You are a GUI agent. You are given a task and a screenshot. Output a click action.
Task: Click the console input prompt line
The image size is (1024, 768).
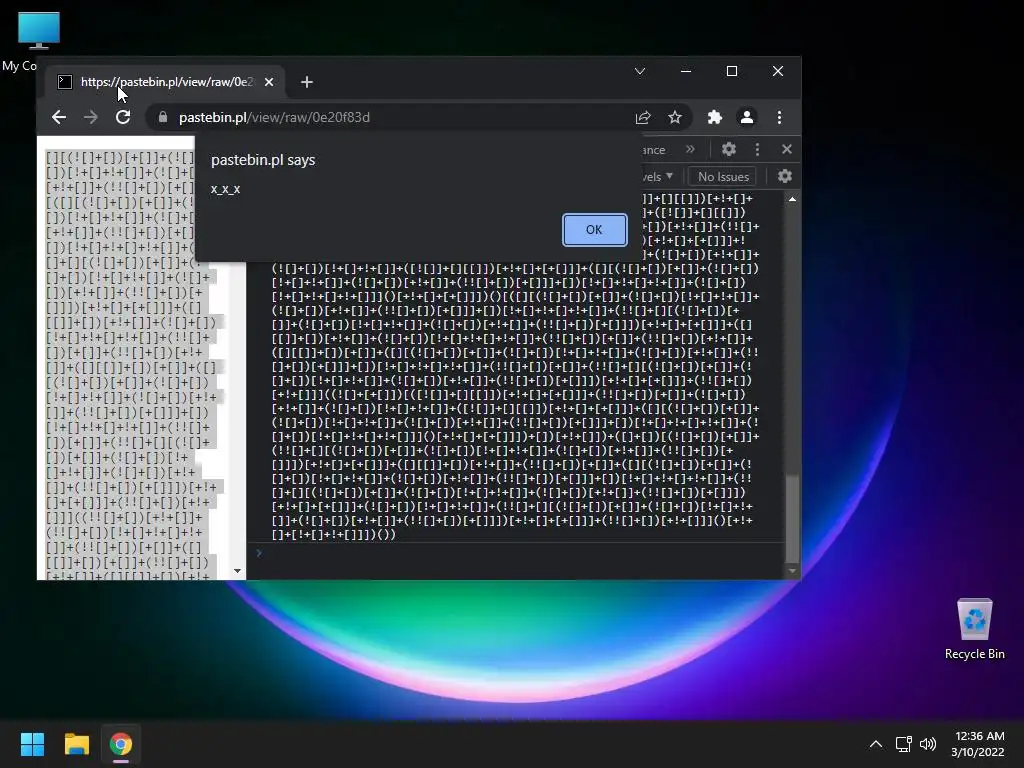click(516, 553)
